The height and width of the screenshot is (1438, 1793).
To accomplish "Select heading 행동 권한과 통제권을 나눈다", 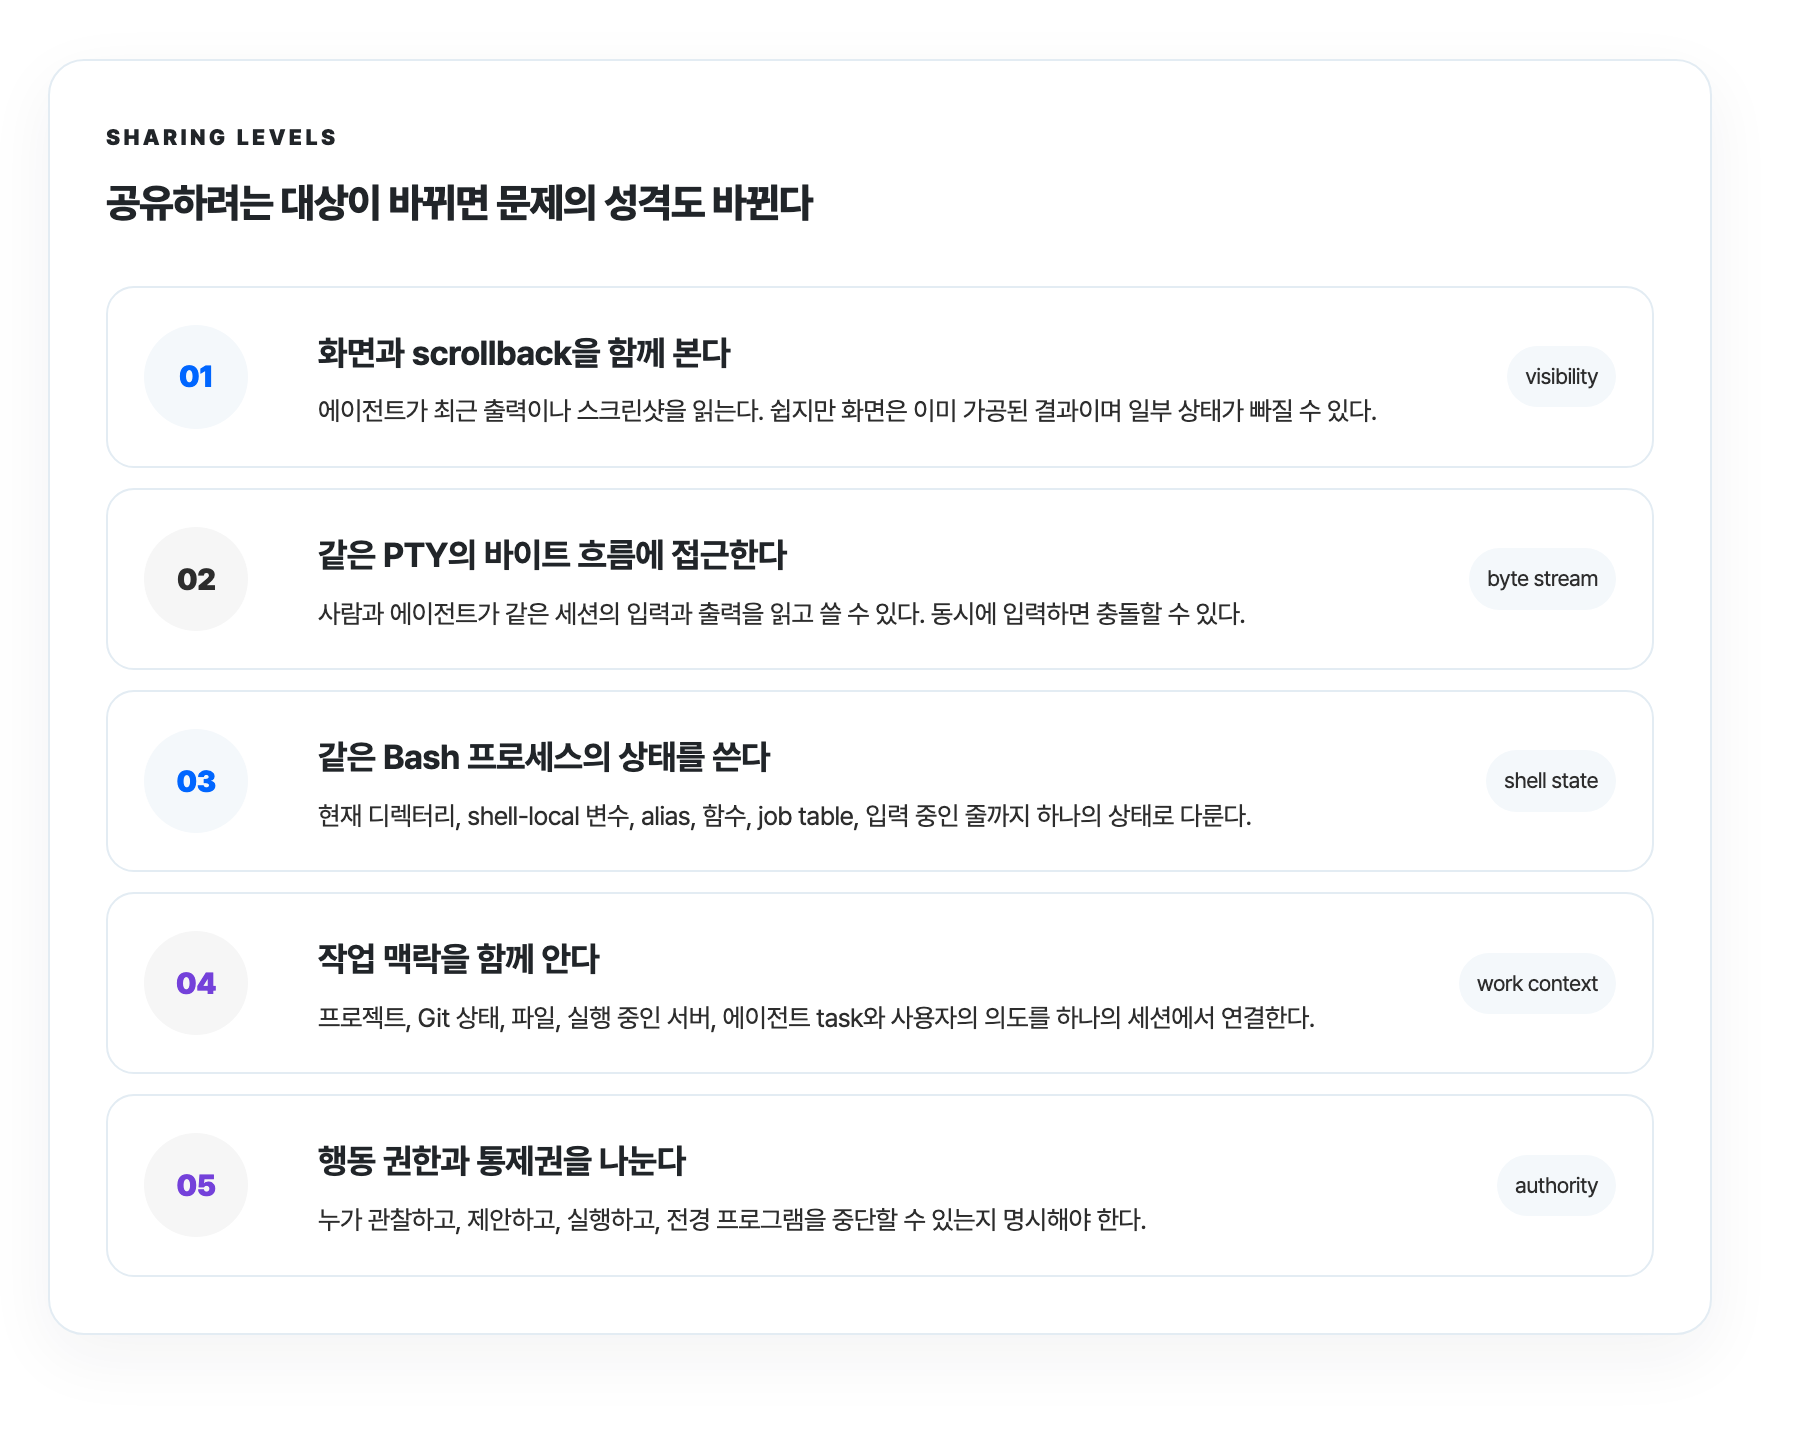I will tap(501, 1161).
